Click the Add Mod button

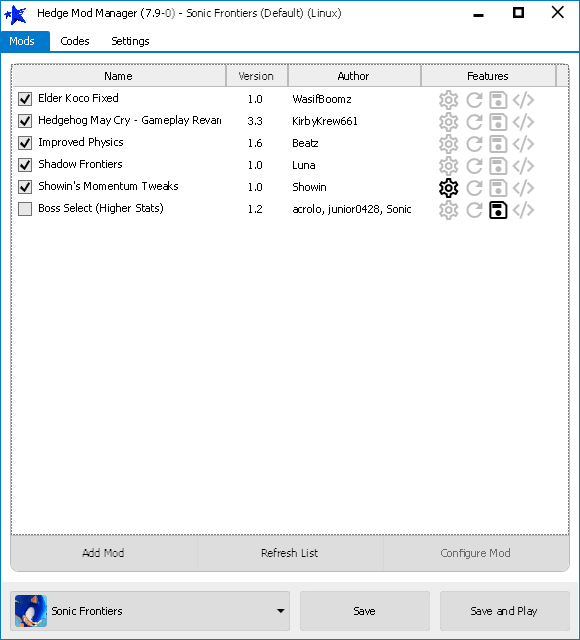click(x=103, y=553)
